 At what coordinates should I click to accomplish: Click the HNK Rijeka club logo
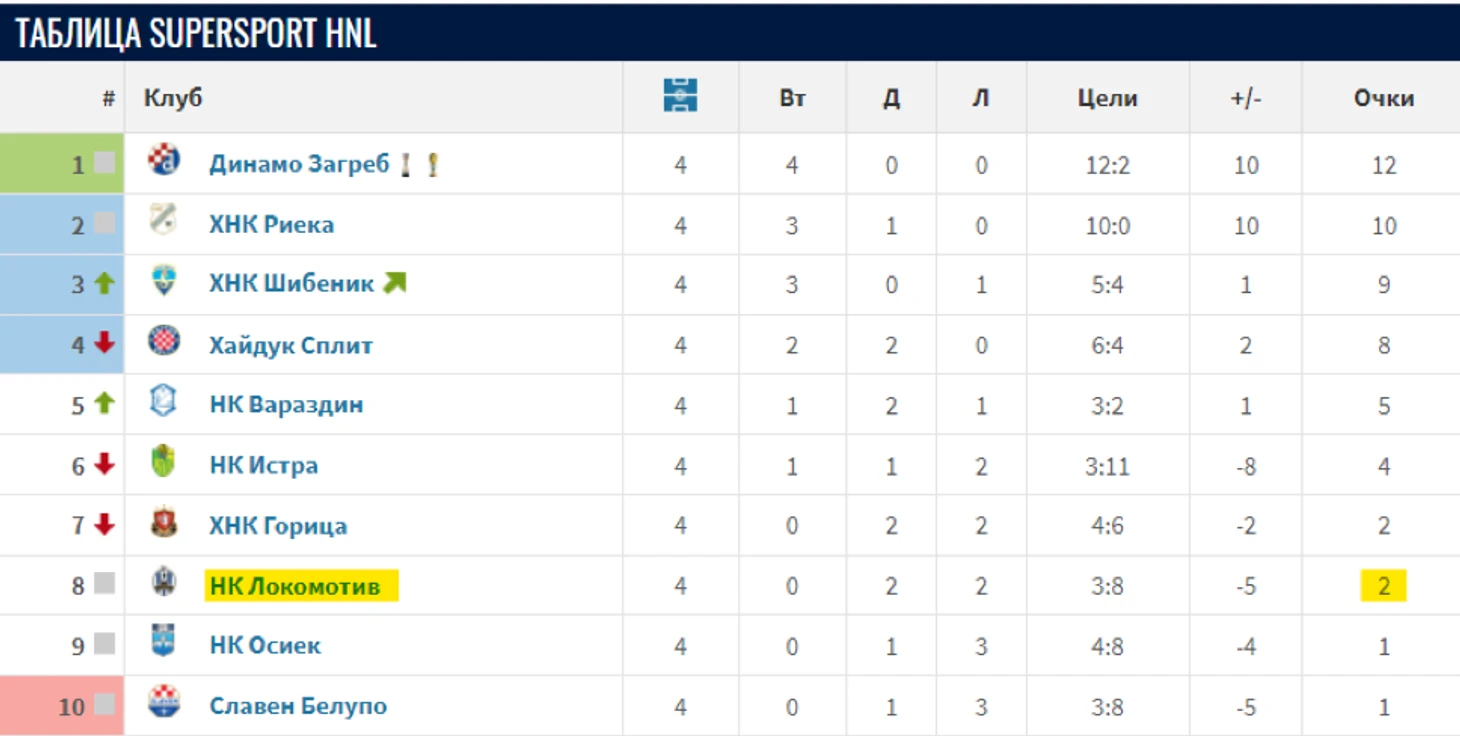pos(164,221)
